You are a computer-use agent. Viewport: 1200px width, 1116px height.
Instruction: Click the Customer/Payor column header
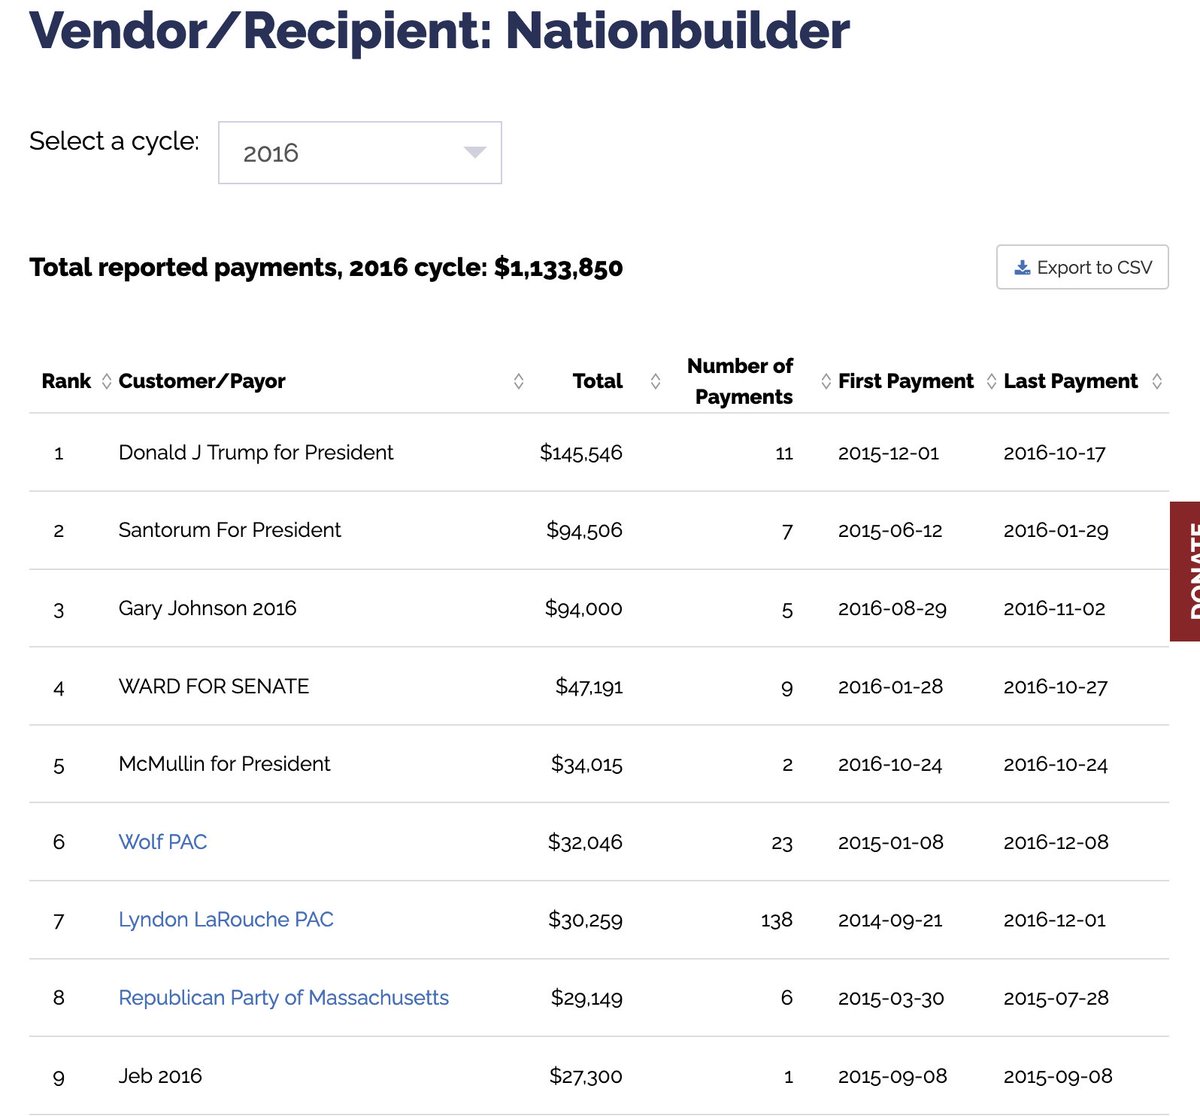point(202,381)
